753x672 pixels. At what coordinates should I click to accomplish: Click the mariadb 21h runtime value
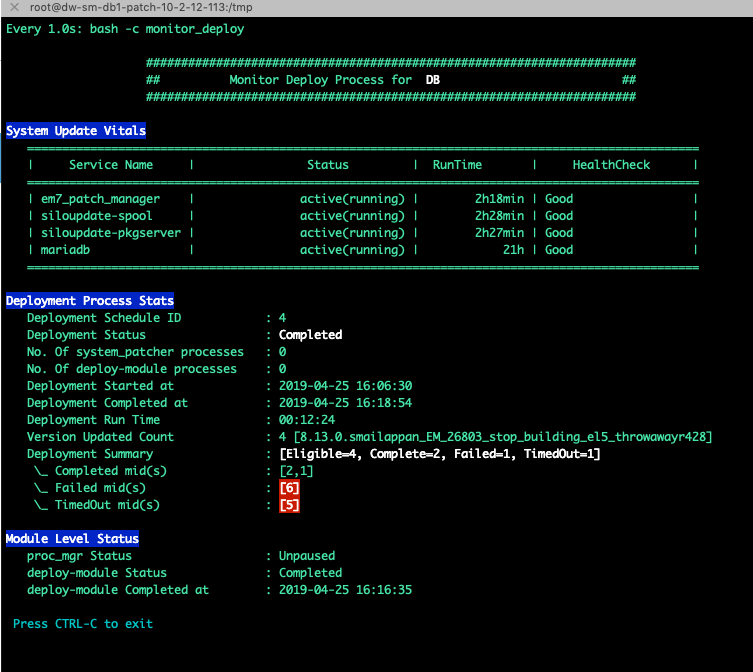(x=513, y=250)
